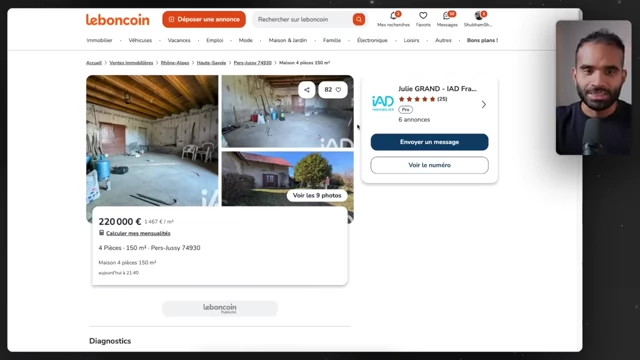Open the Autres category menu
Screen dimensions: 640x360
(443, 40)
